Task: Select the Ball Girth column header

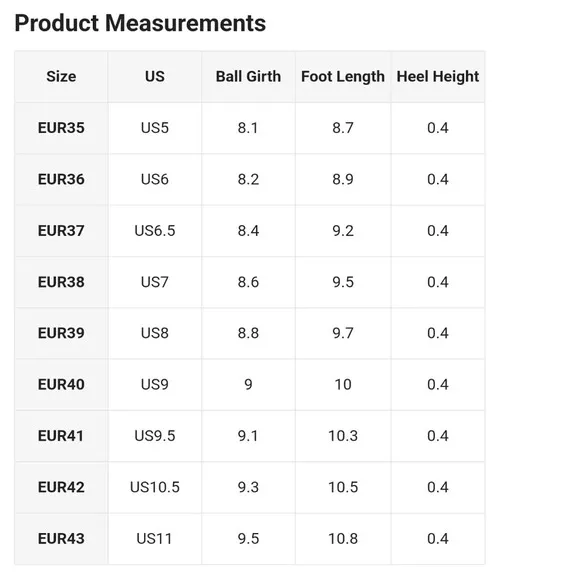Action: [x=248, y=77]
